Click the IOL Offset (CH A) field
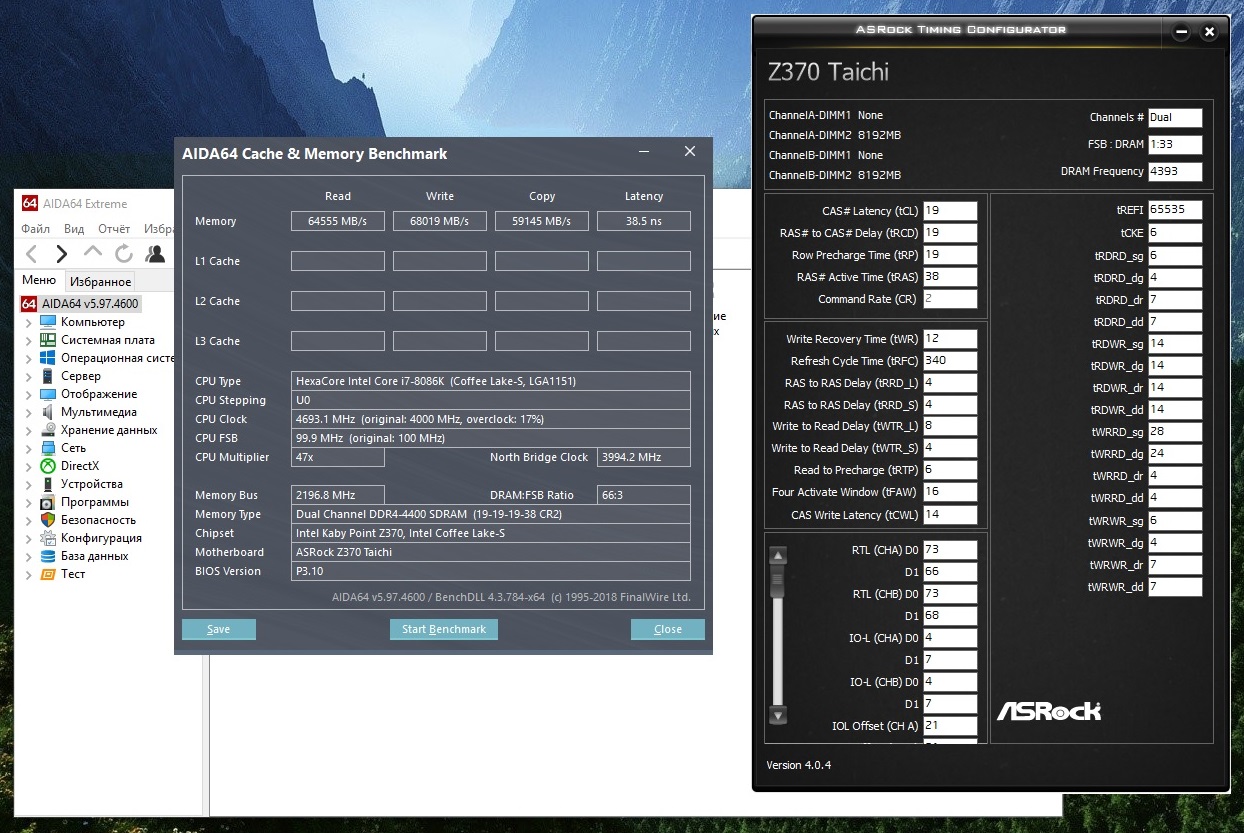Screen dimensions: 1244x833 click(x=950, y=726)
